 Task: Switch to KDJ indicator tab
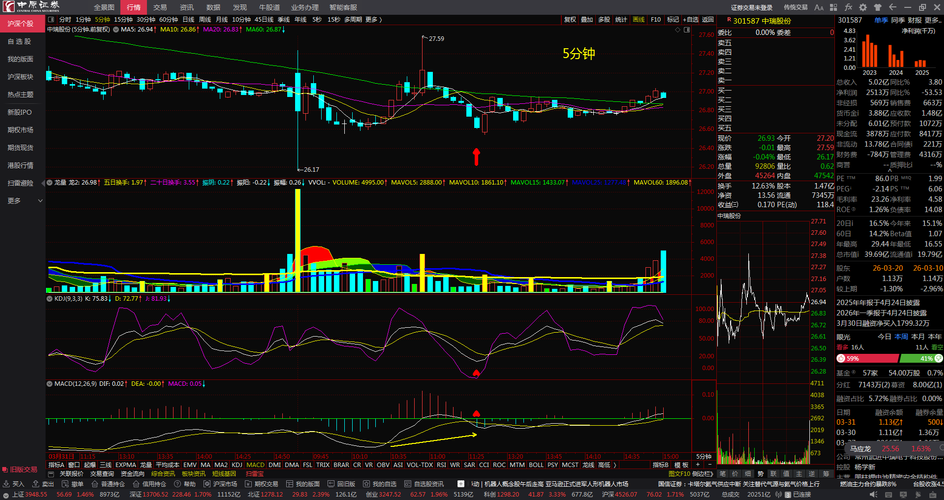point(237,465)
